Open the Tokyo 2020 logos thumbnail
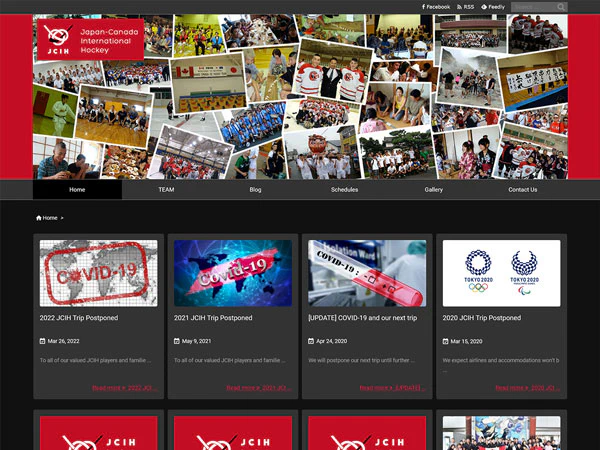Viewport: 600px width, 450px height. click(x=501, y=273)
